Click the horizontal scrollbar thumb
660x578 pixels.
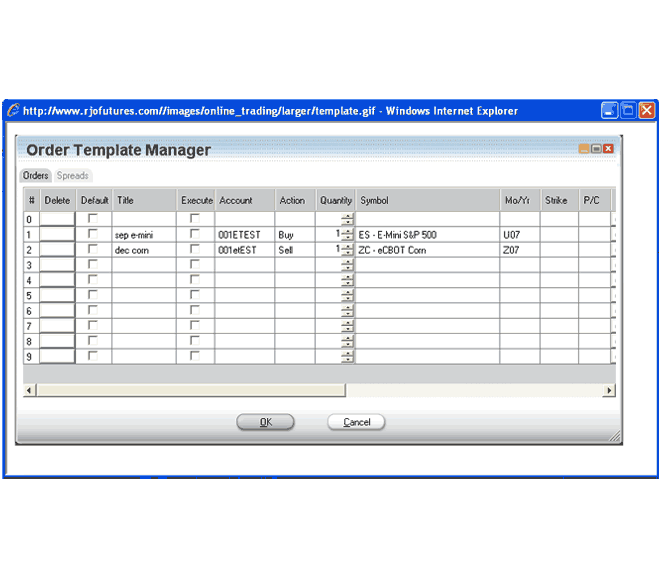coord(191,390)
